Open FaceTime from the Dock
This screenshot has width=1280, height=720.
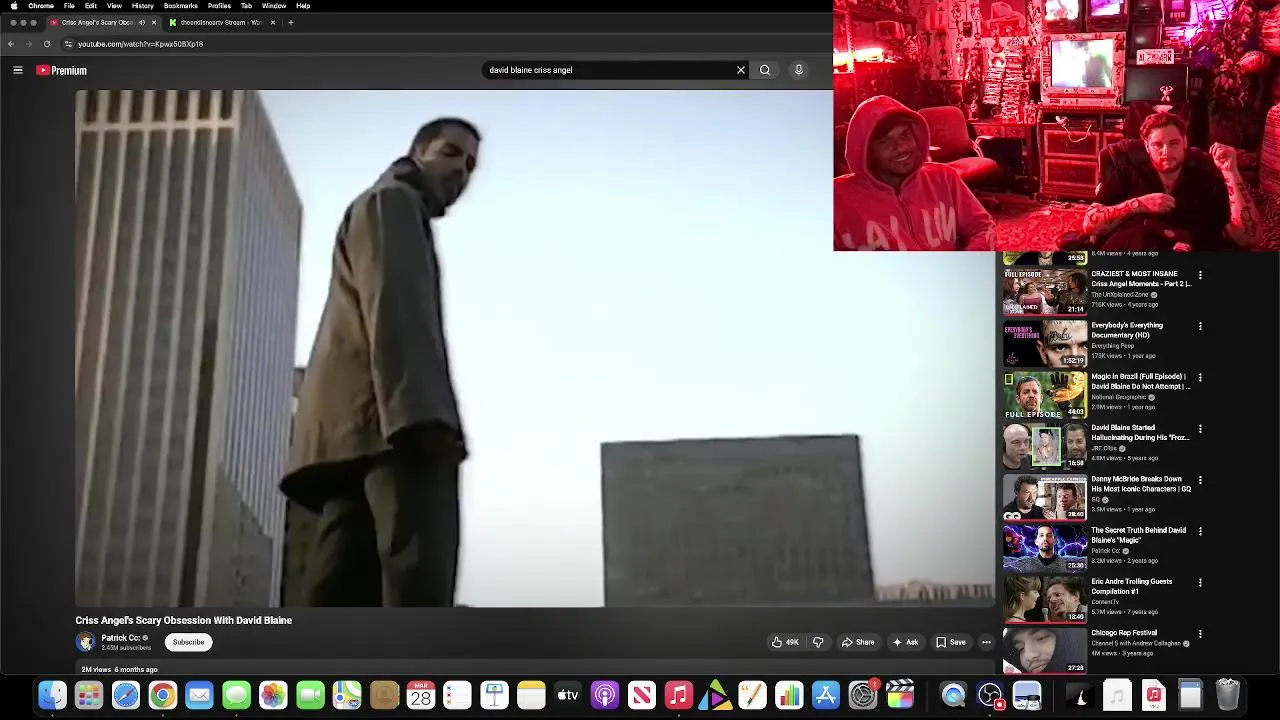coord(310,695)
